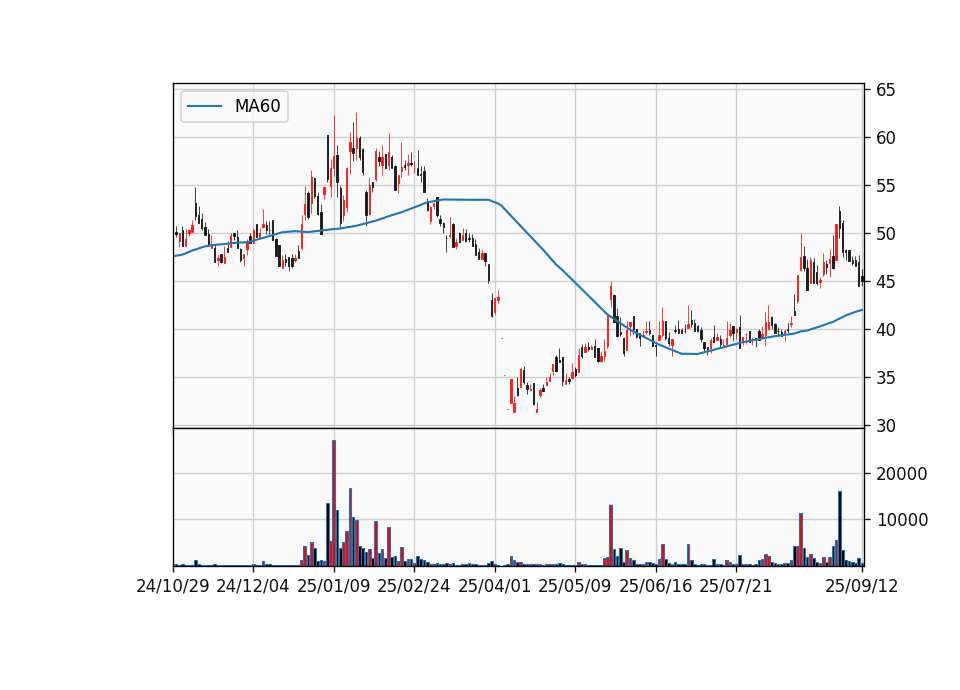
Task: Click the 25/09/12 date axis label
Action: pyautogui.click(x=862, y=586)
